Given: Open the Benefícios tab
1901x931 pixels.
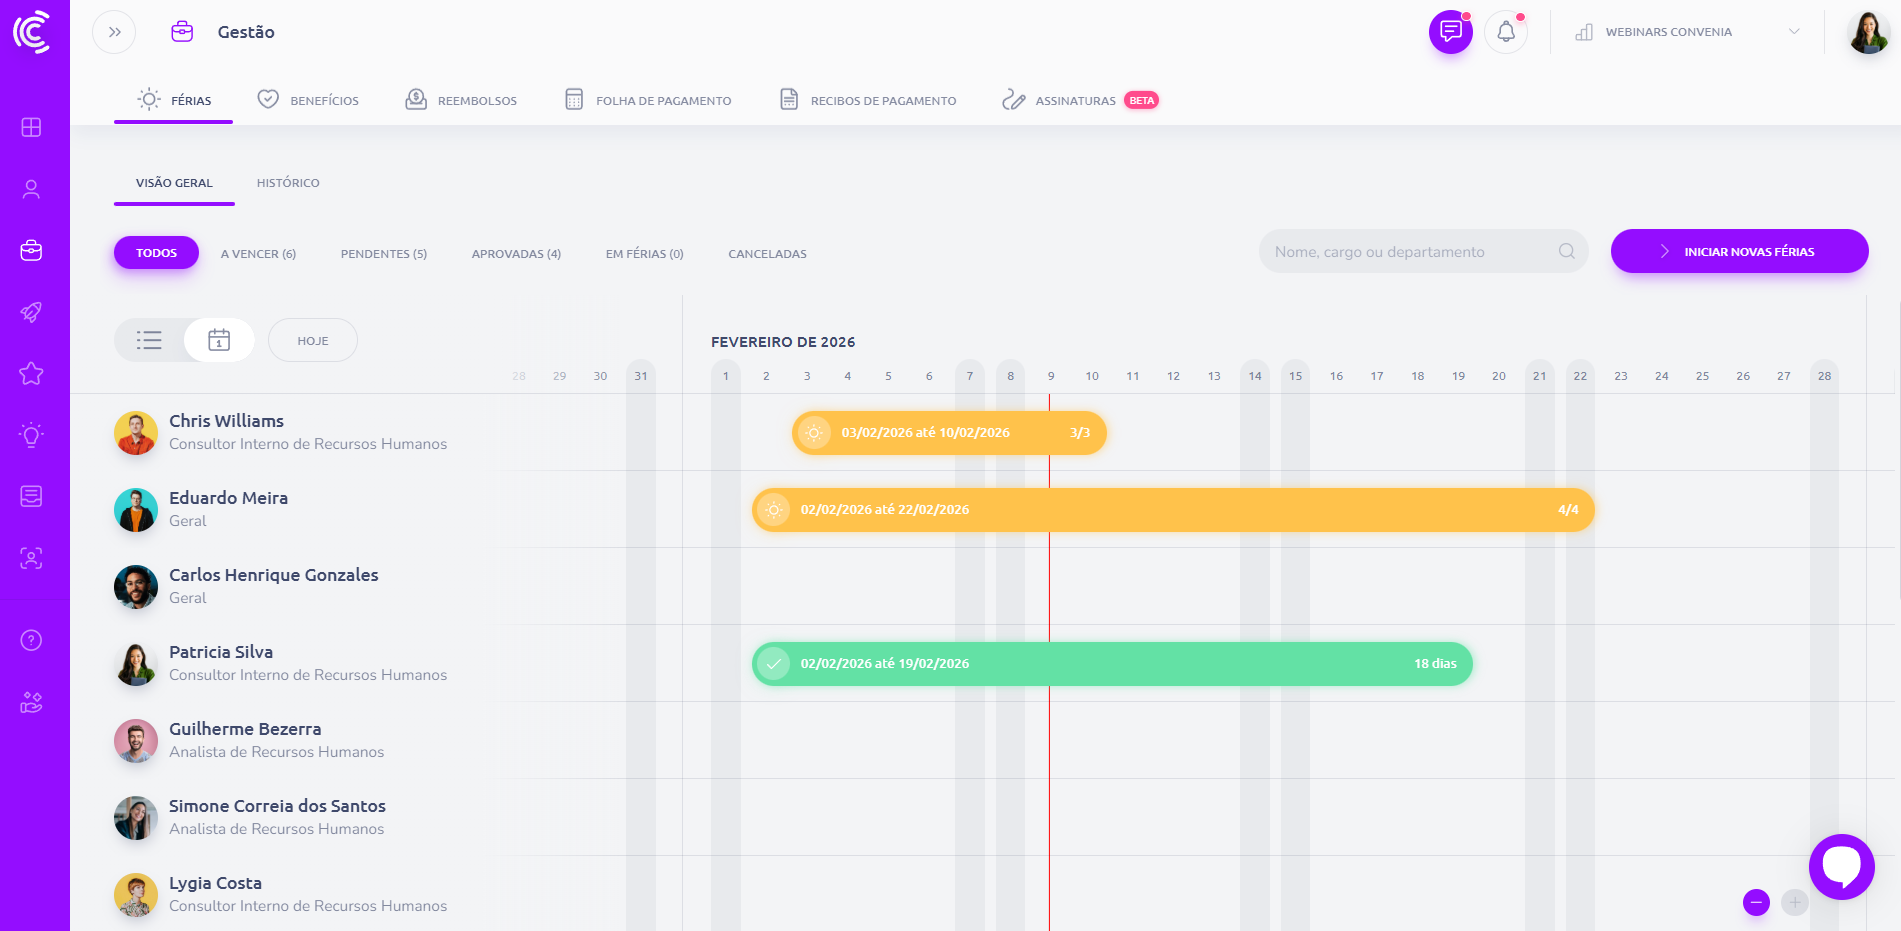Looking at the screenshot, I should click(308, 100).
